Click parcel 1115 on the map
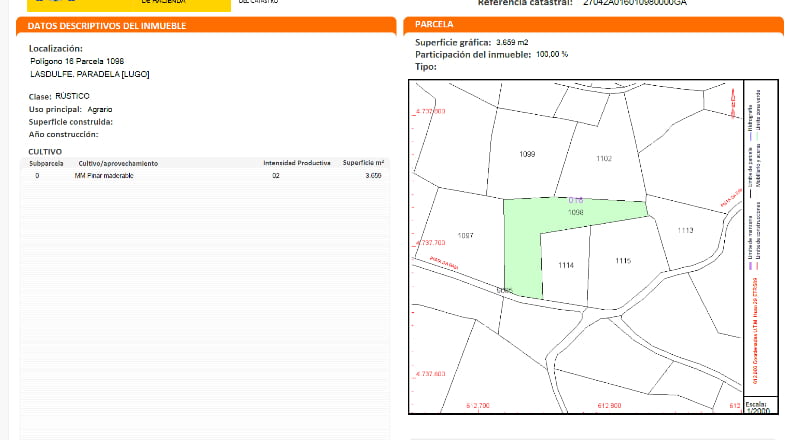The image size is (790, 440). pos(623,261)
